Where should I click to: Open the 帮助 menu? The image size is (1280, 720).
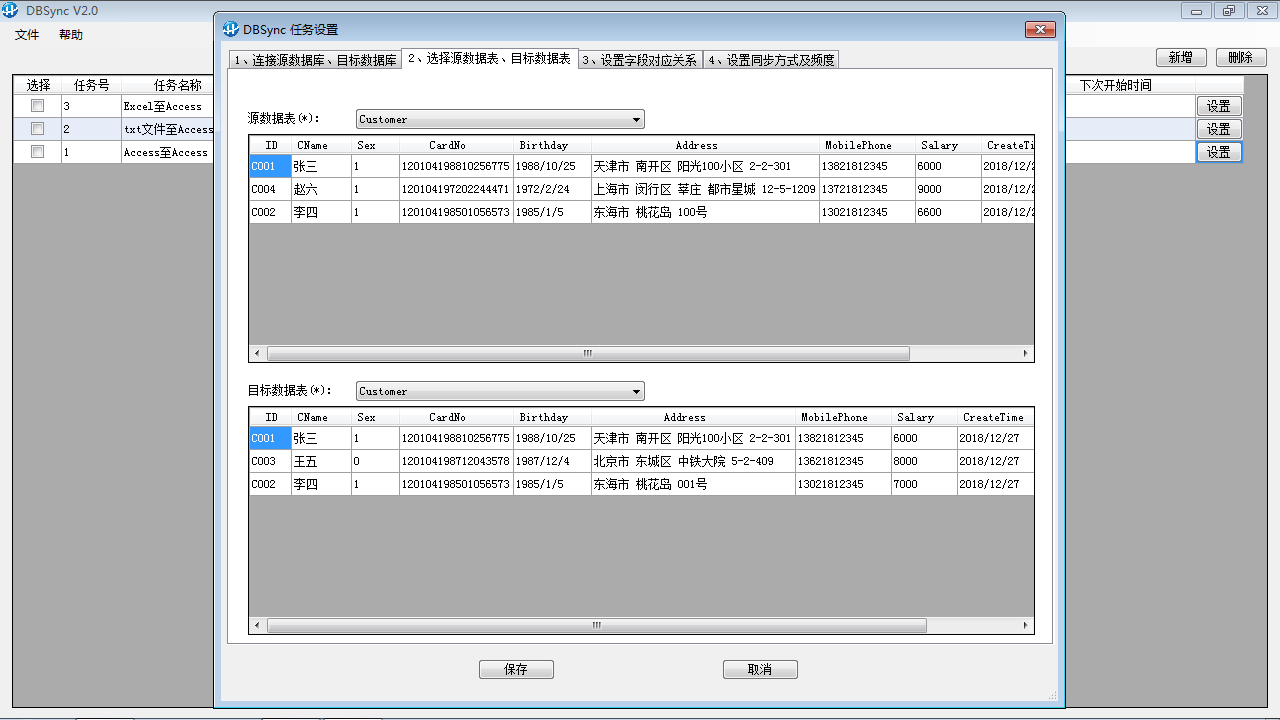tap(69, 34)
